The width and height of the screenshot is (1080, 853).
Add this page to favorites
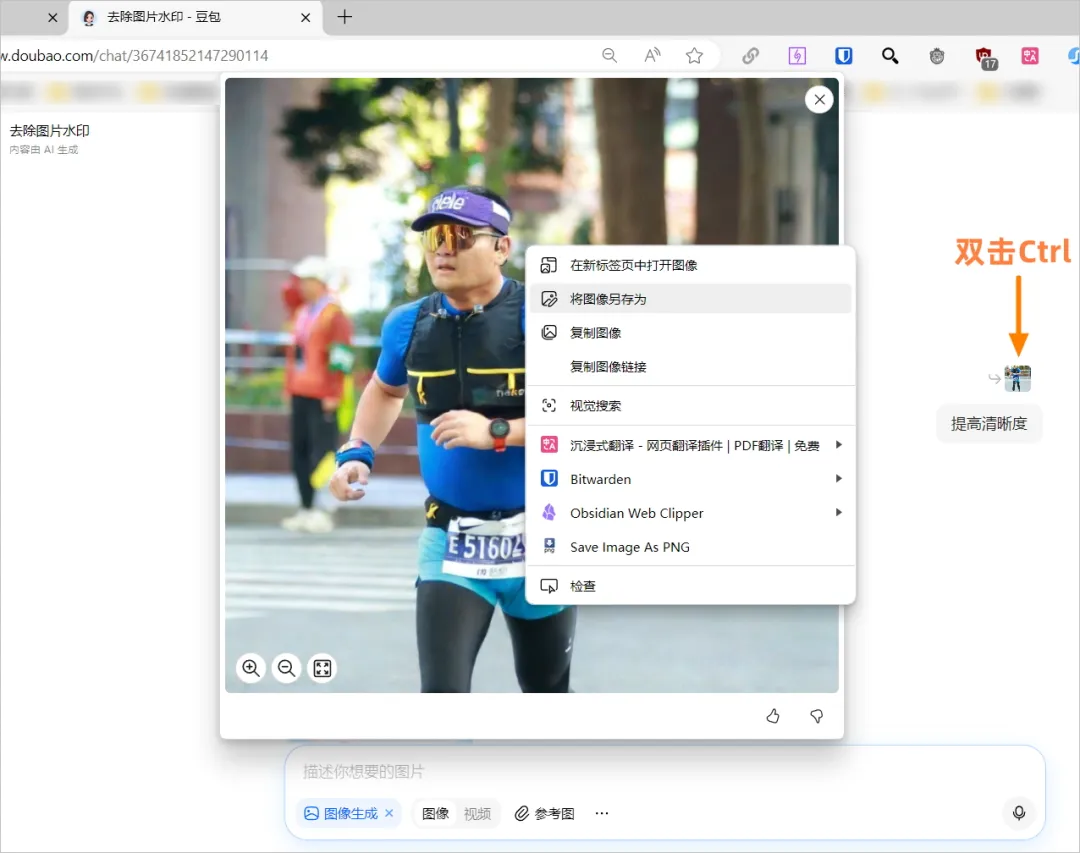point(694,56)
